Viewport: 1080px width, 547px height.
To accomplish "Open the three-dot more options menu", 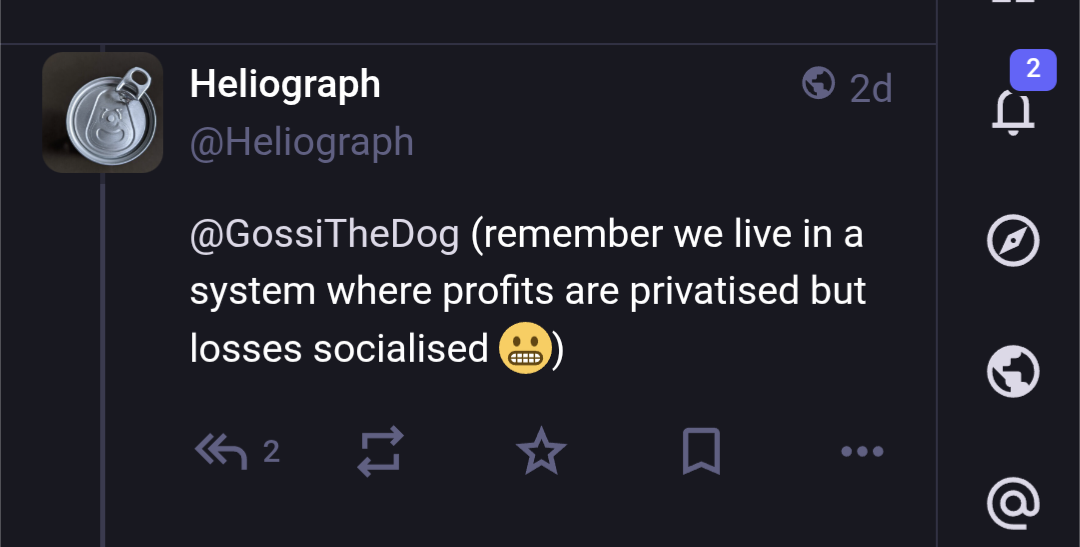I will tap(862, 452).
